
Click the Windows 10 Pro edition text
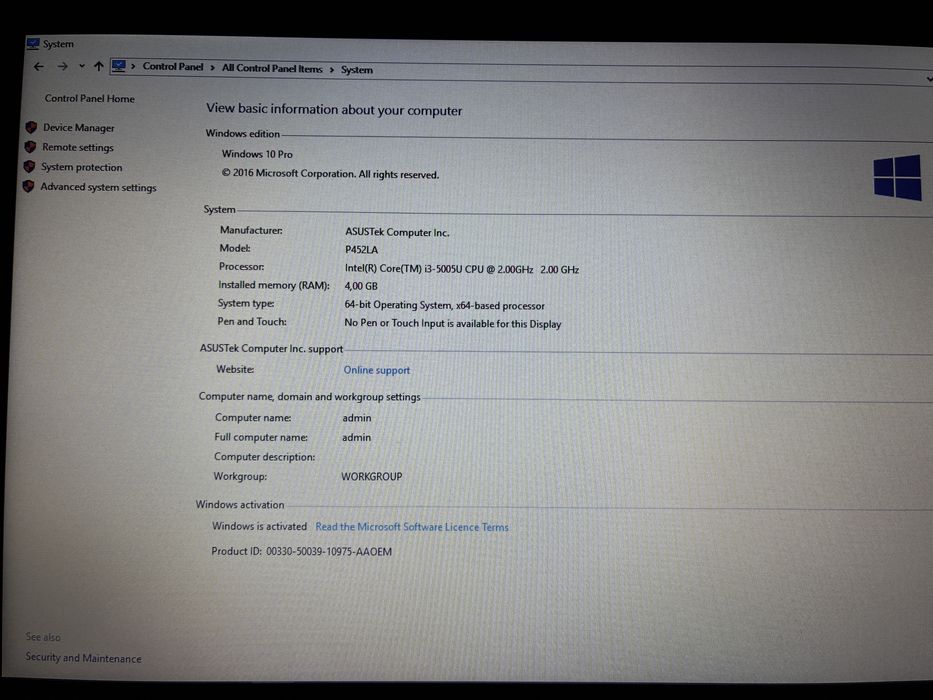[x=257, y=154]
